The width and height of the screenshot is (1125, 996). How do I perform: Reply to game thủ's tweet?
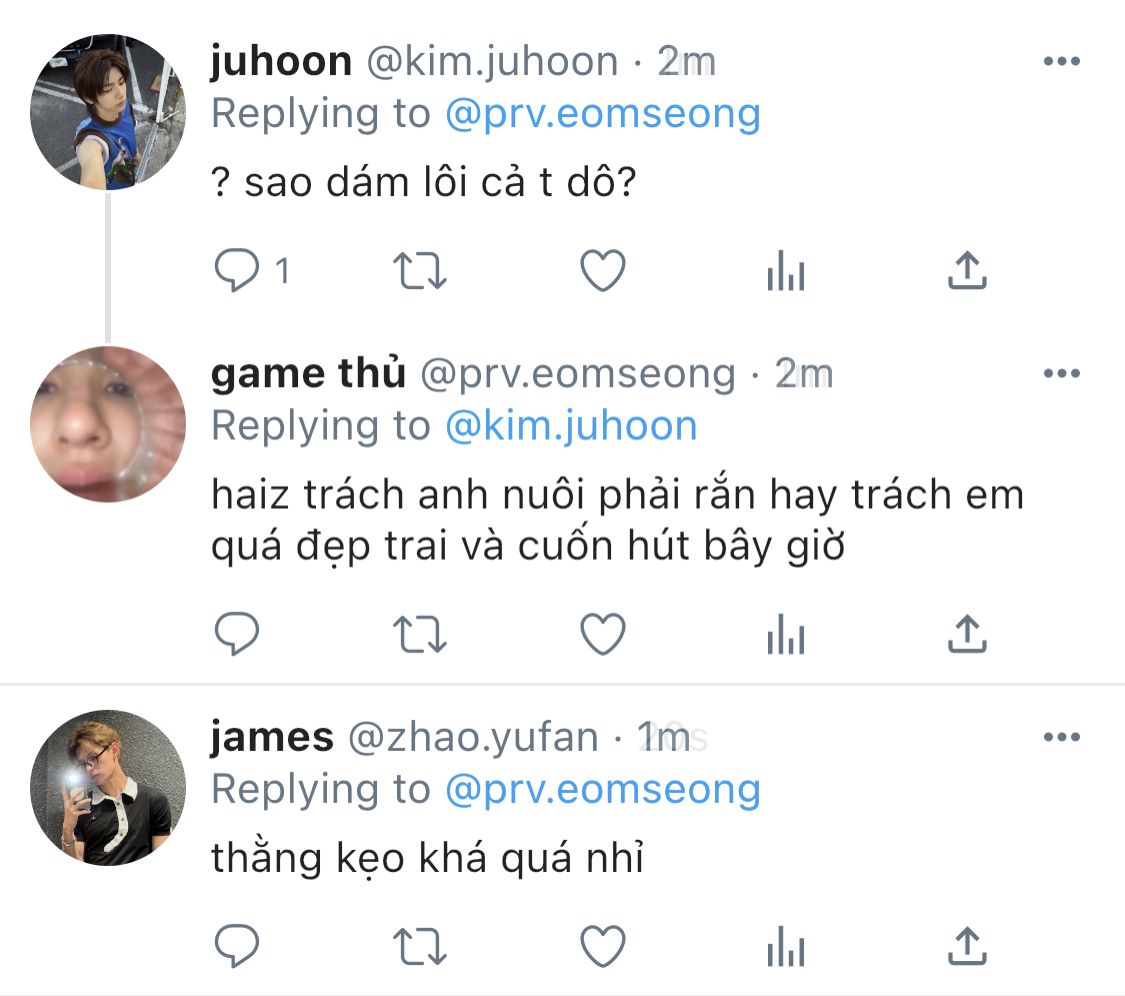237,634
